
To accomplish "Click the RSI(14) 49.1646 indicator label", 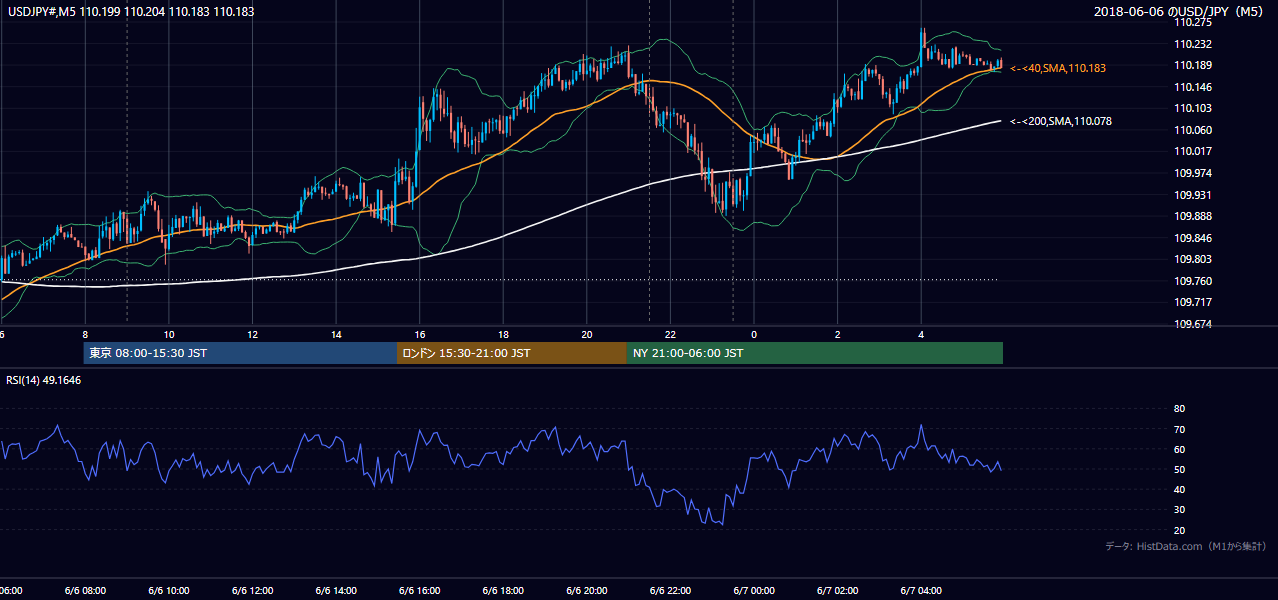I will coord(44,380).
